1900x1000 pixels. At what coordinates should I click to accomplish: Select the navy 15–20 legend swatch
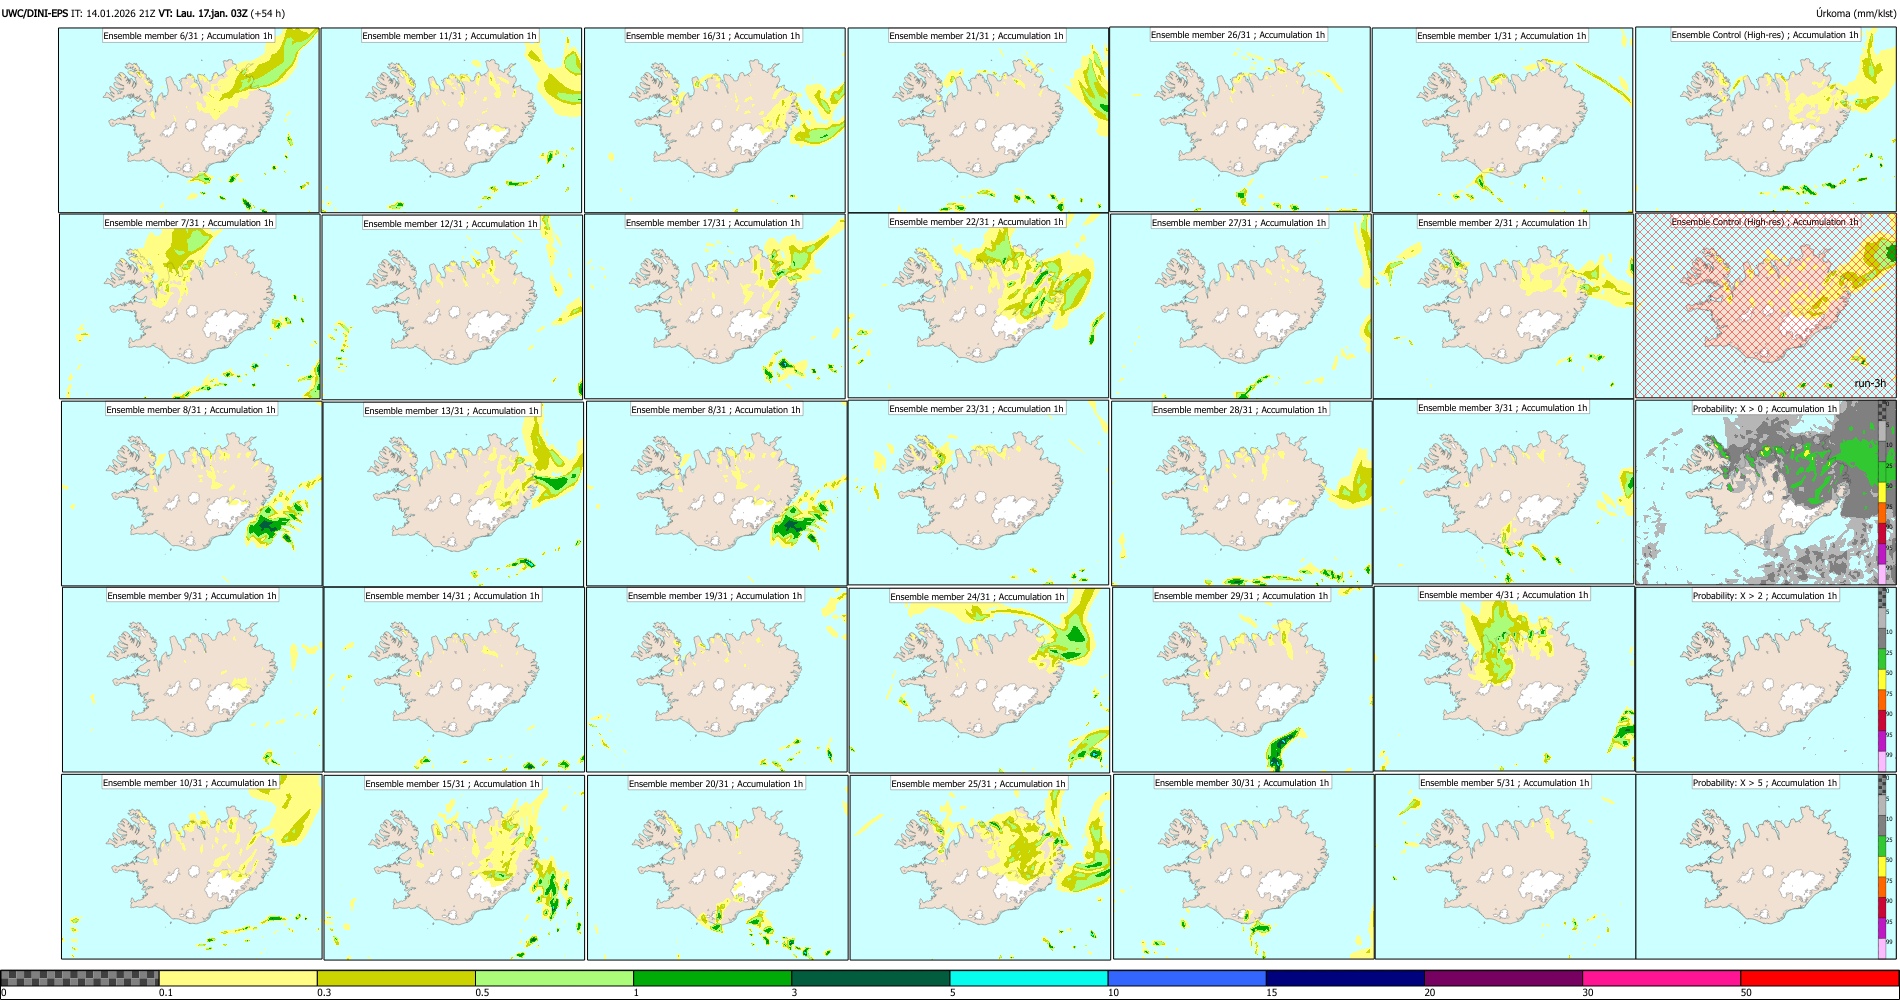[x=1345, y=978]
